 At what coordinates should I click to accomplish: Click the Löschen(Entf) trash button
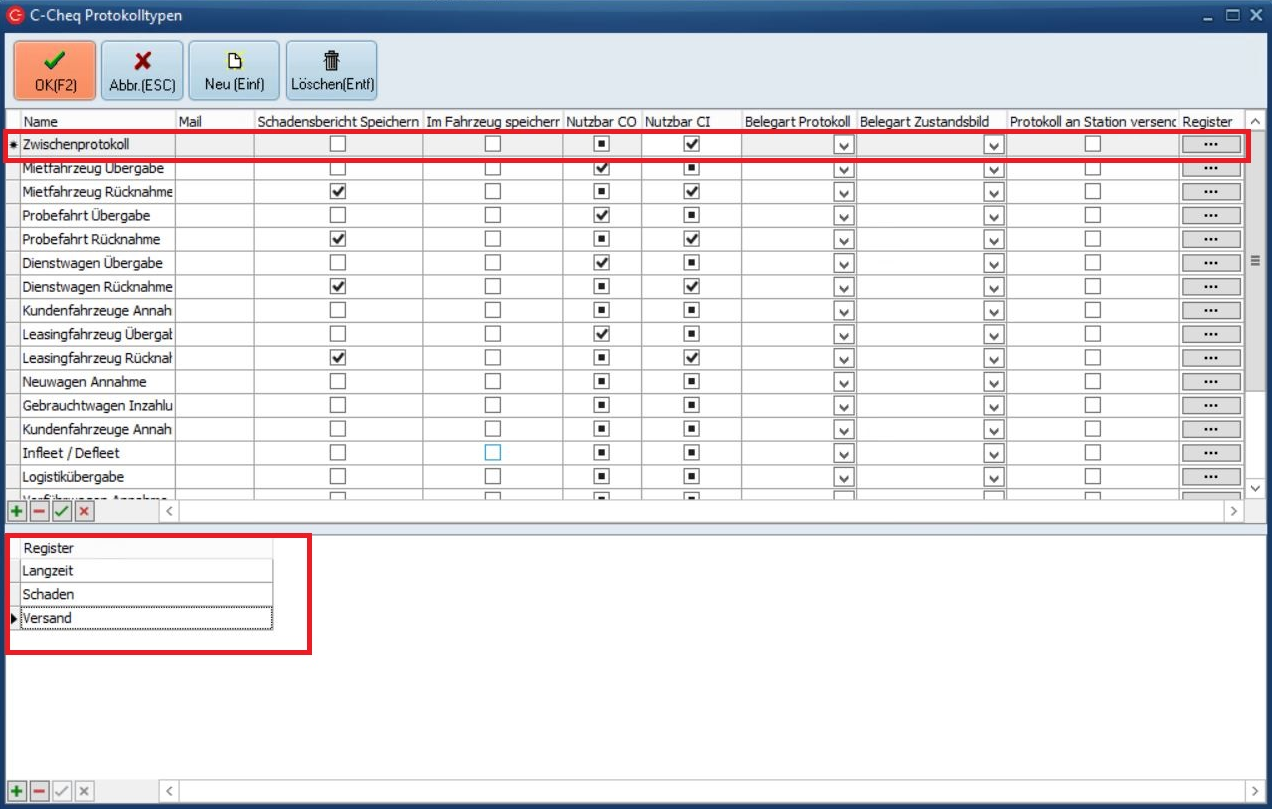pyautogui.click(x=331, y=71)
